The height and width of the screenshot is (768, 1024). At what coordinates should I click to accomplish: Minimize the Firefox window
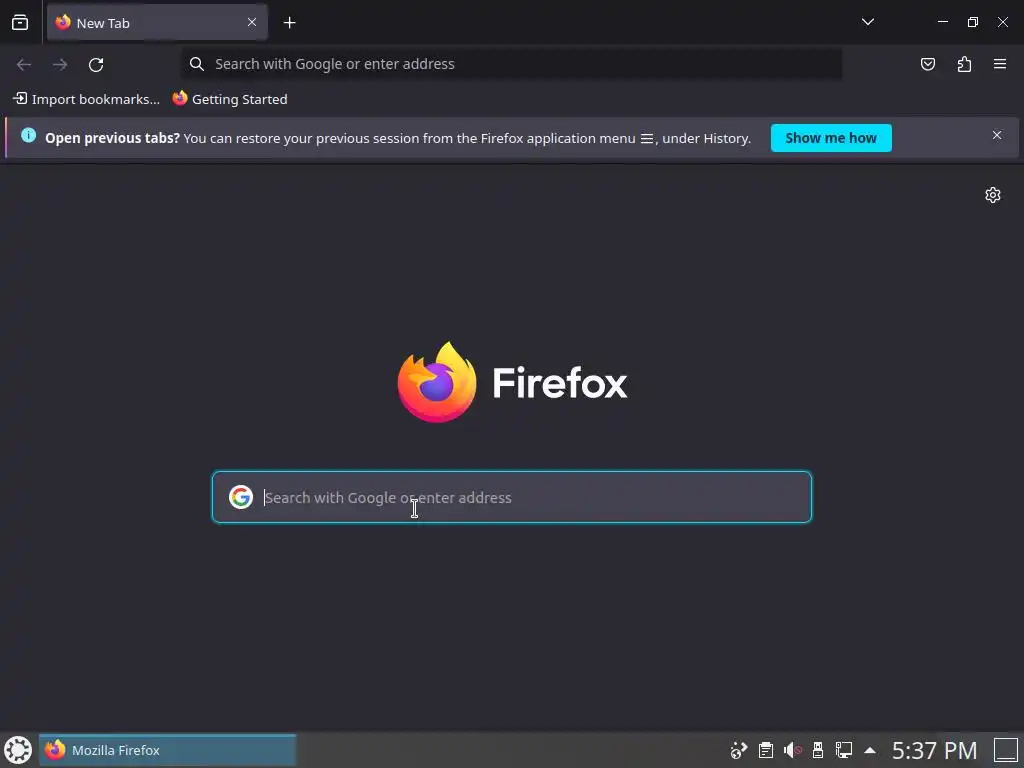tap(942, 22)
